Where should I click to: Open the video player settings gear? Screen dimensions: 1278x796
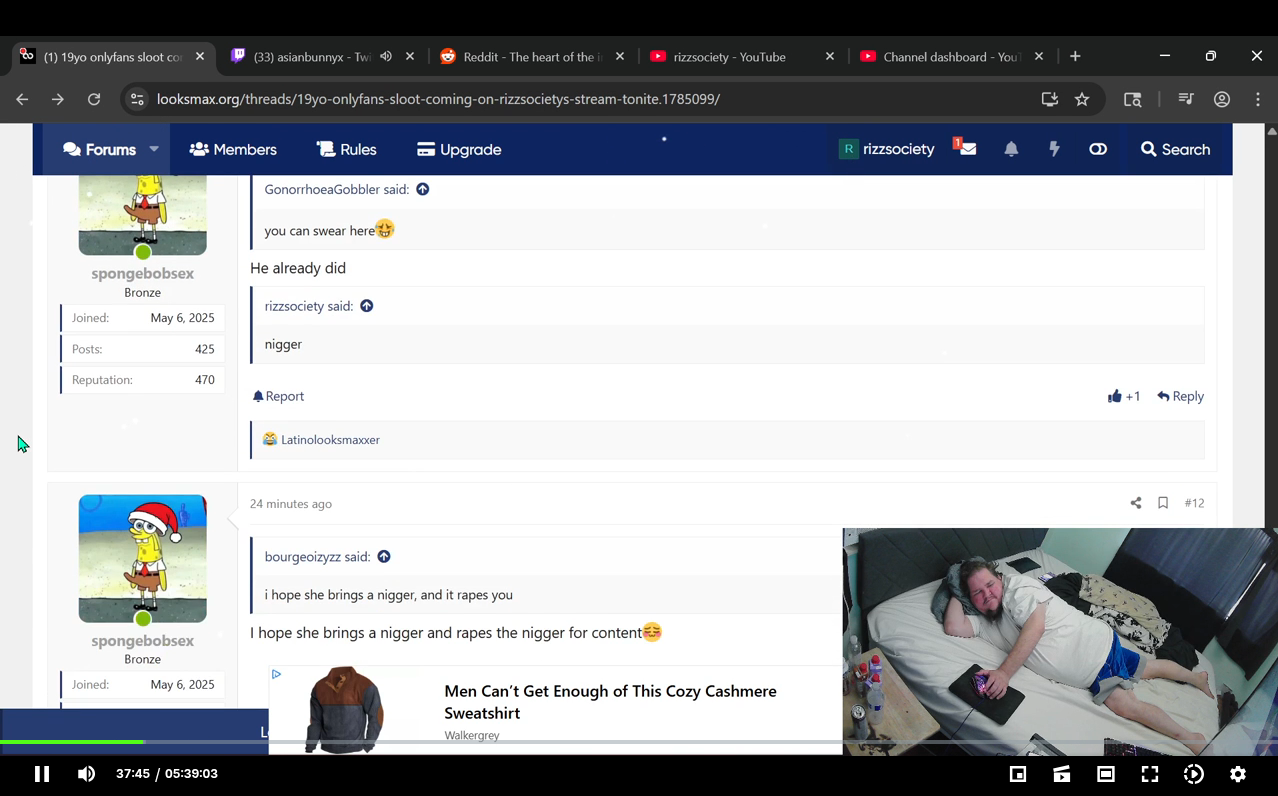pyautogui.click(x=1238, y=773)
